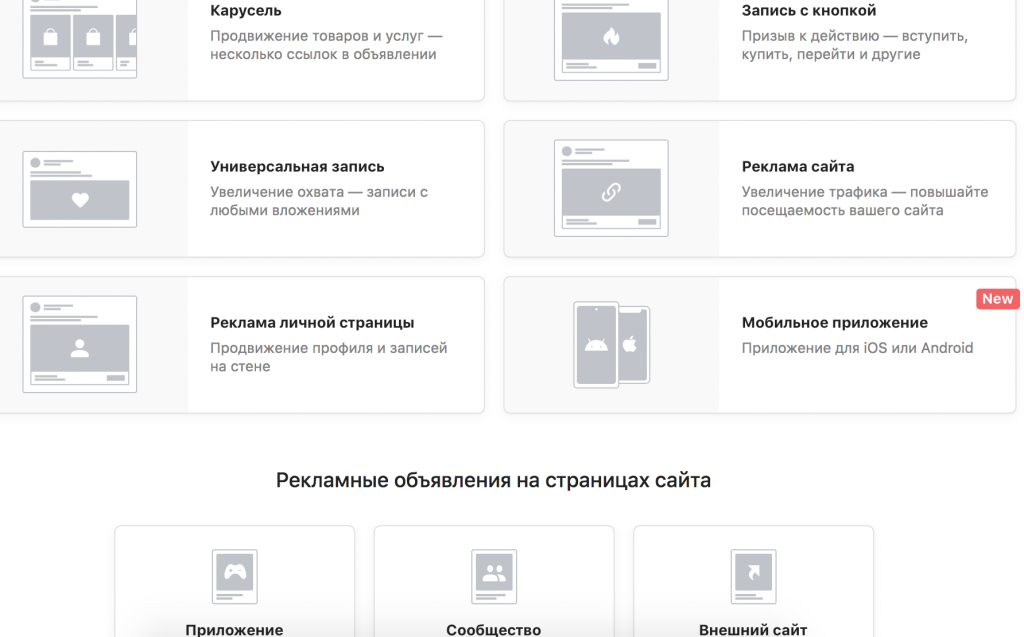
Task: Click text 'Продвижение товаров и услуг' description
Action: tap(327, 45)
